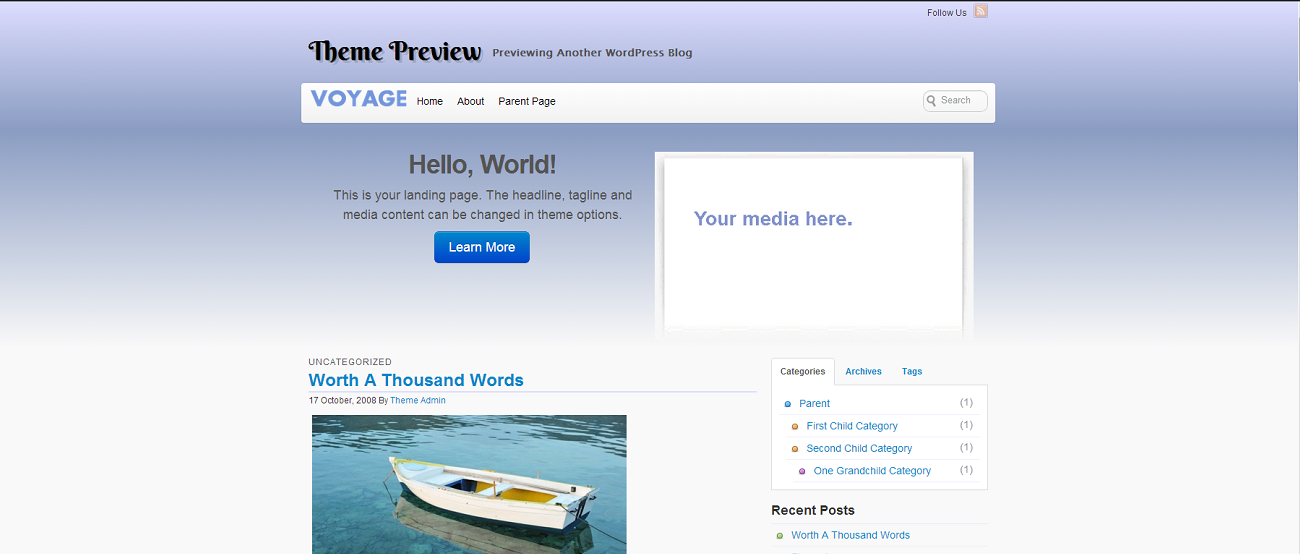
Task: Click the magnifier icon in search box
Action: tap(931, 101)
